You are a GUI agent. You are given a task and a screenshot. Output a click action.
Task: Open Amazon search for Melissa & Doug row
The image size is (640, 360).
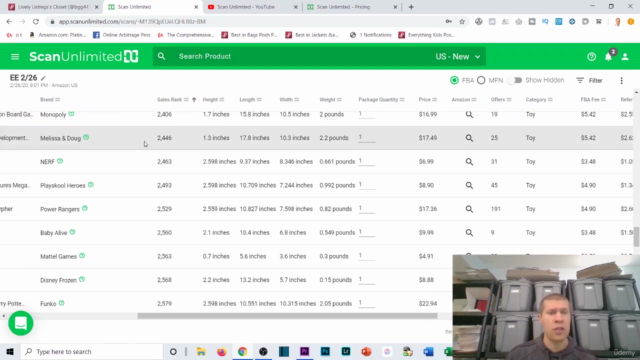469,138
